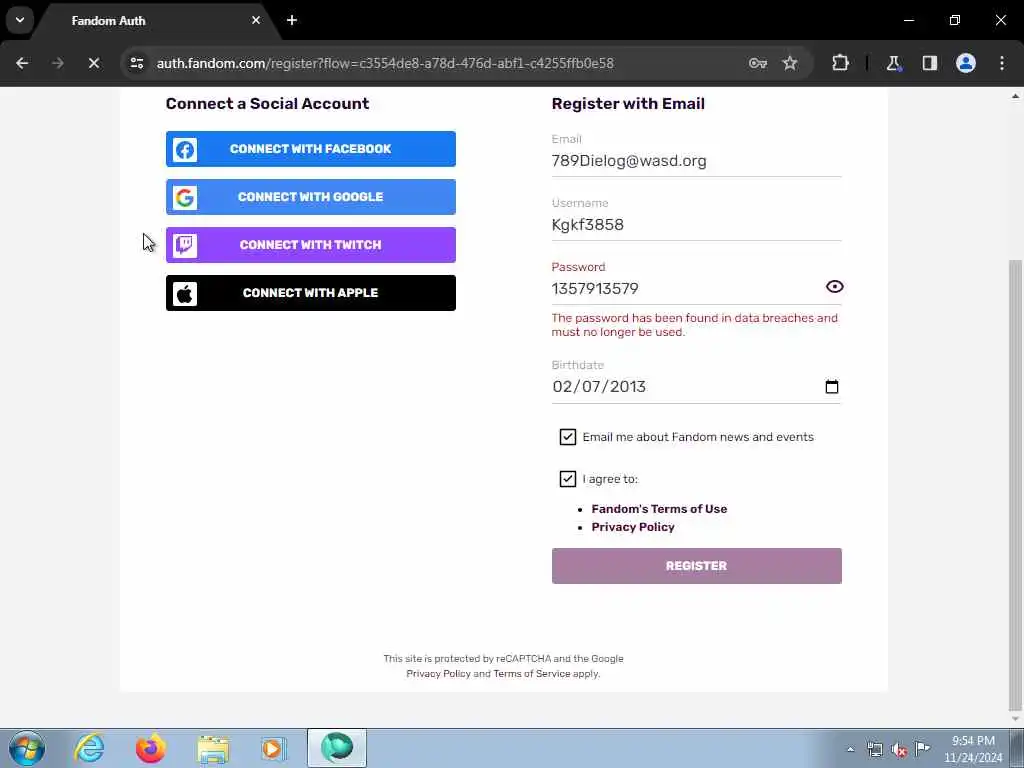Click the Apple logo icon
Viewport: 1024px width, 768px height.
(x=185, y=294)
